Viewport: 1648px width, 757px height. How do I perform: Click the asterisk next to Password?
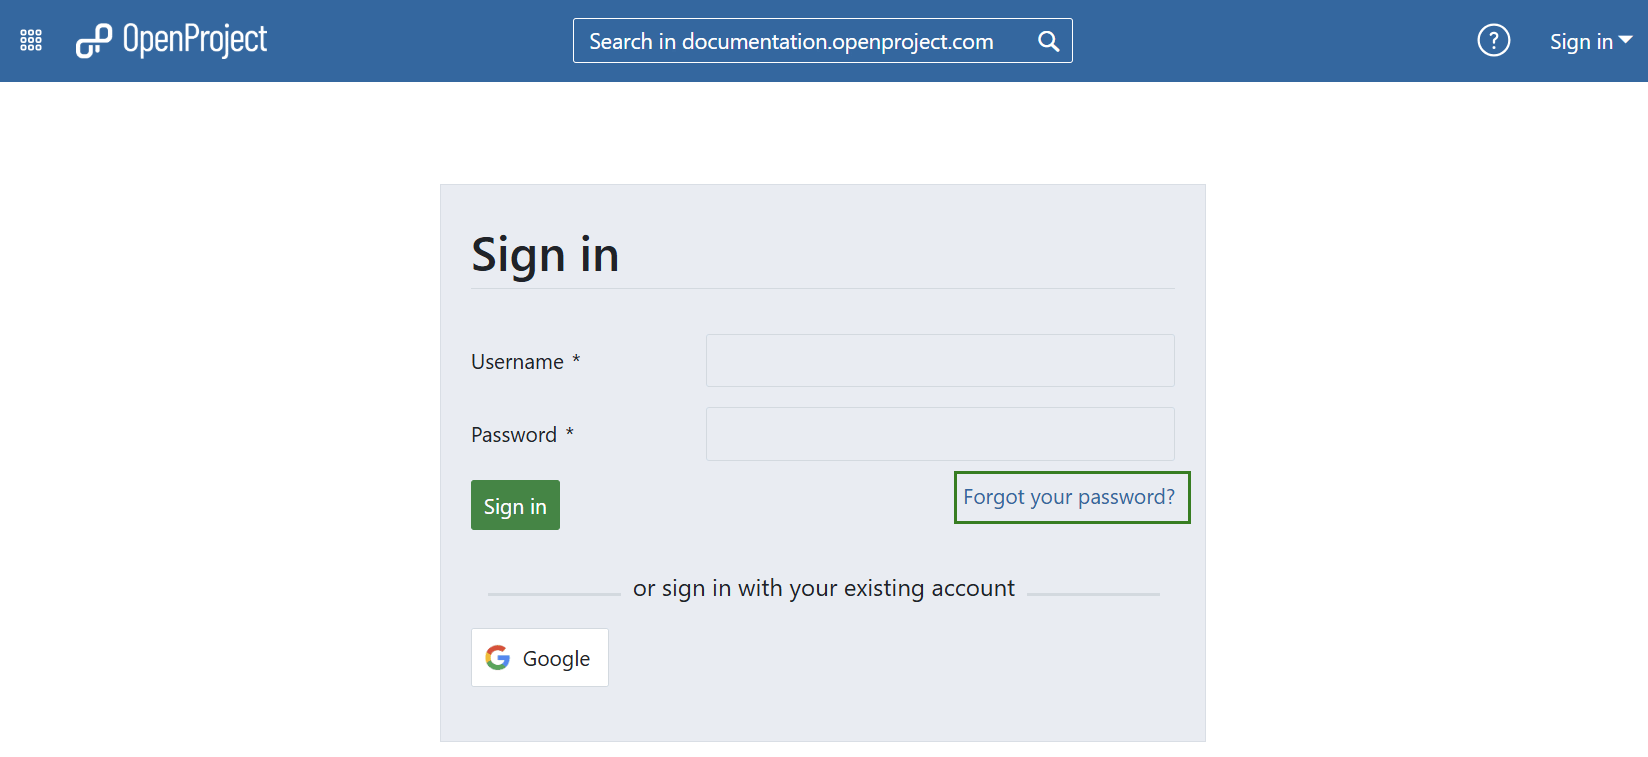click(570, 432)
